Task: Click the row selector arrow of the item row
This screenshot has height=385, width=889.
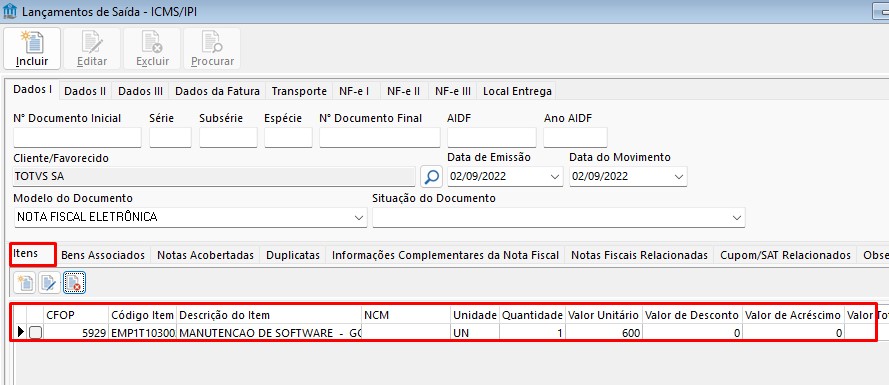Action: tap(20, 333)
